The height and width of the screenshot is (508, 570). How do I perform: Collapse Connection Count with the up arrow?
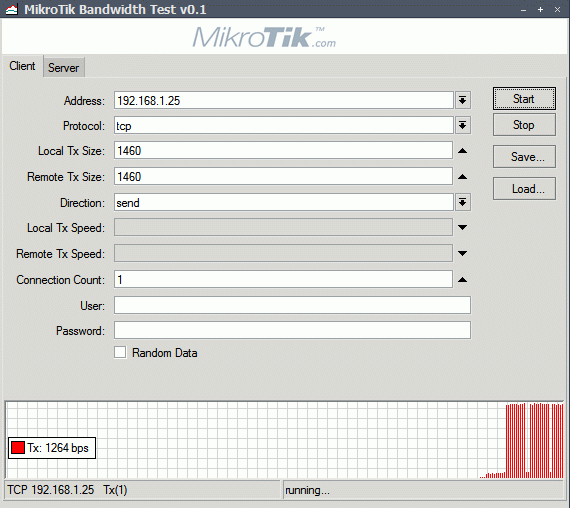pyautogui.click(x=462, y=280)
